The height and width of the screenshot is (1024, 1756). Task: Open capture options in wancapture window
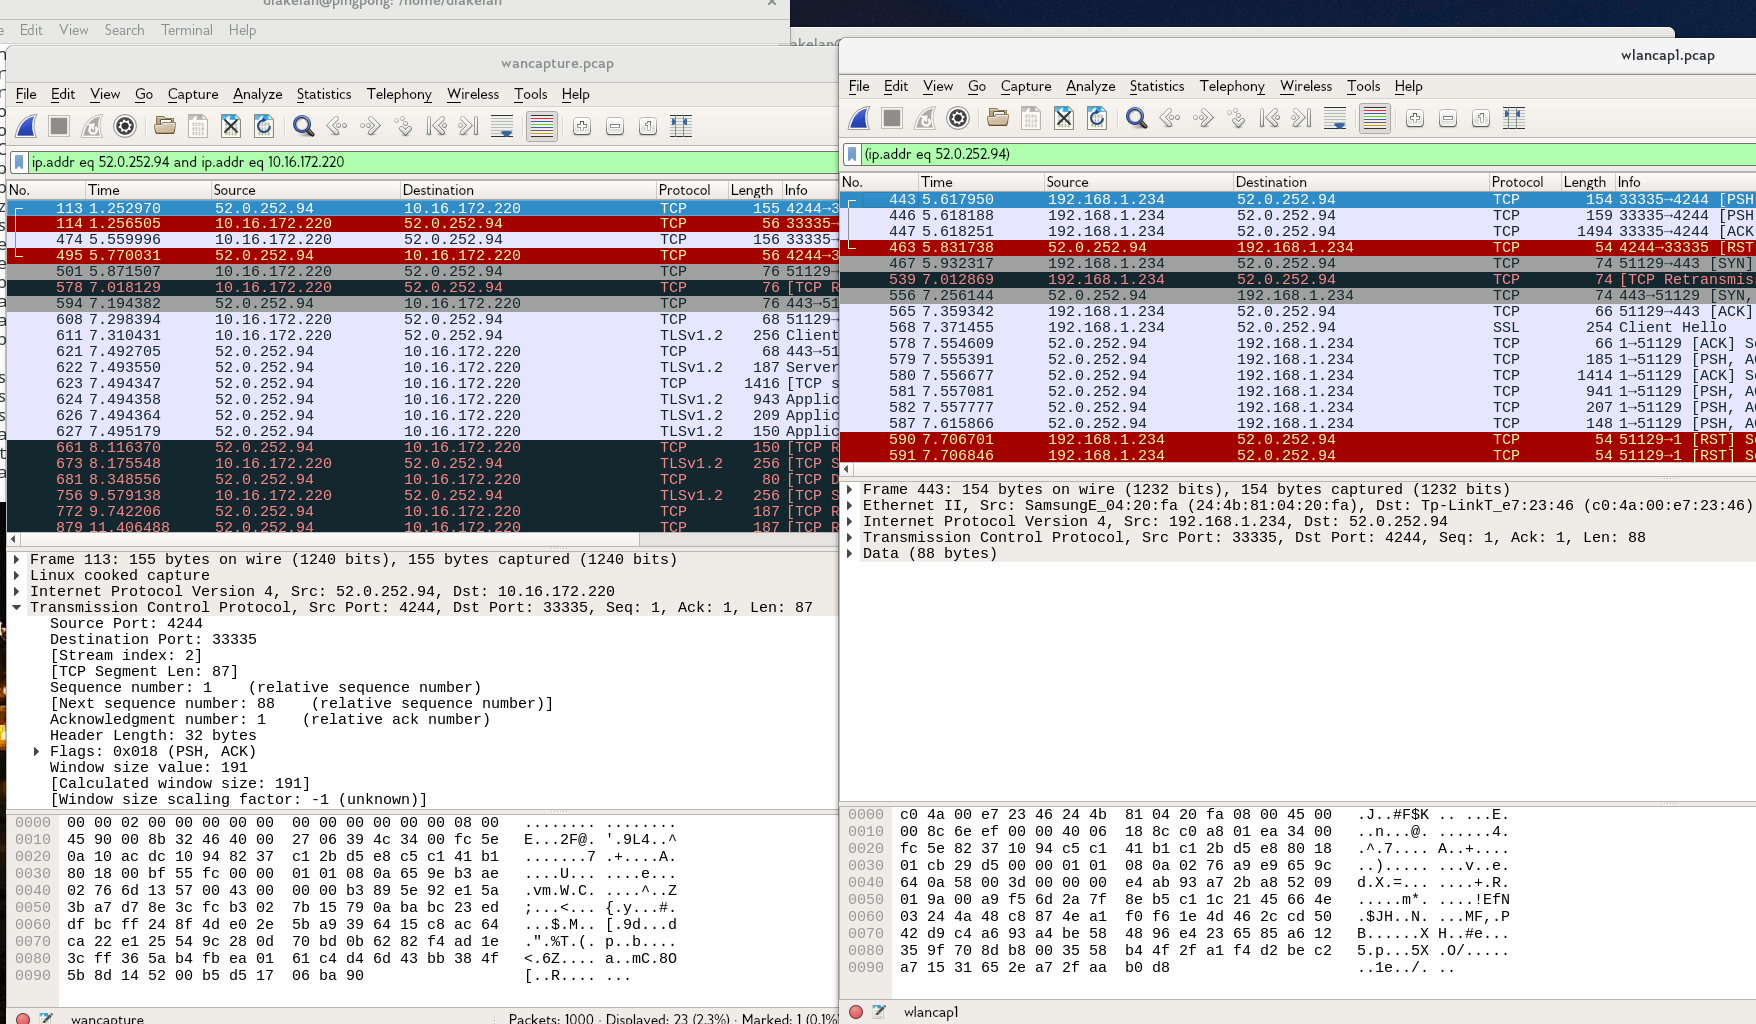(x=125, y=126)
